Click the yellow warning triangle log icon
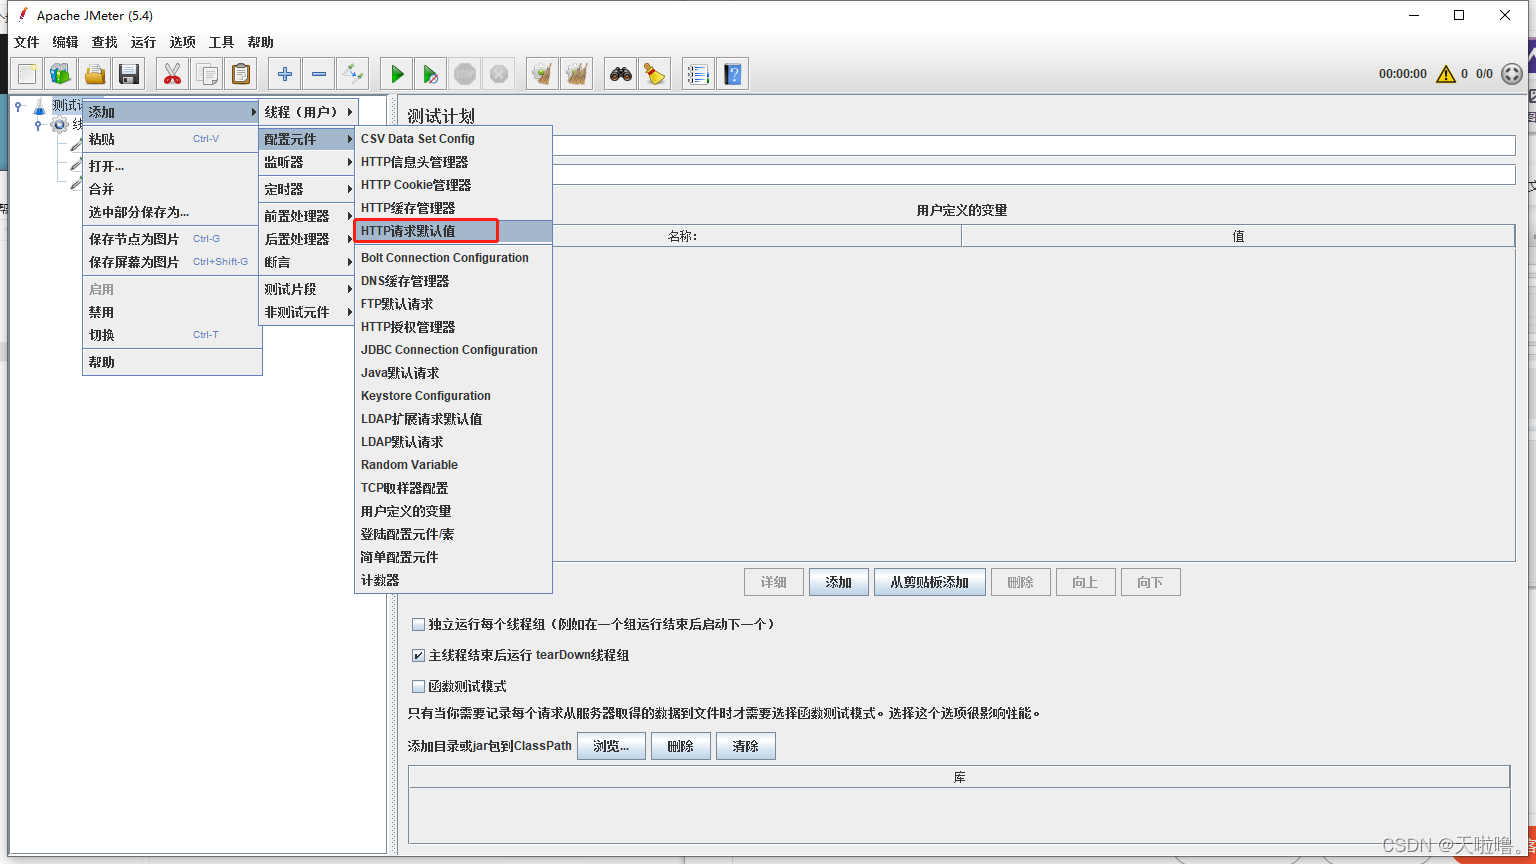Screen dimensions: 1536x864 [1445, 74]
